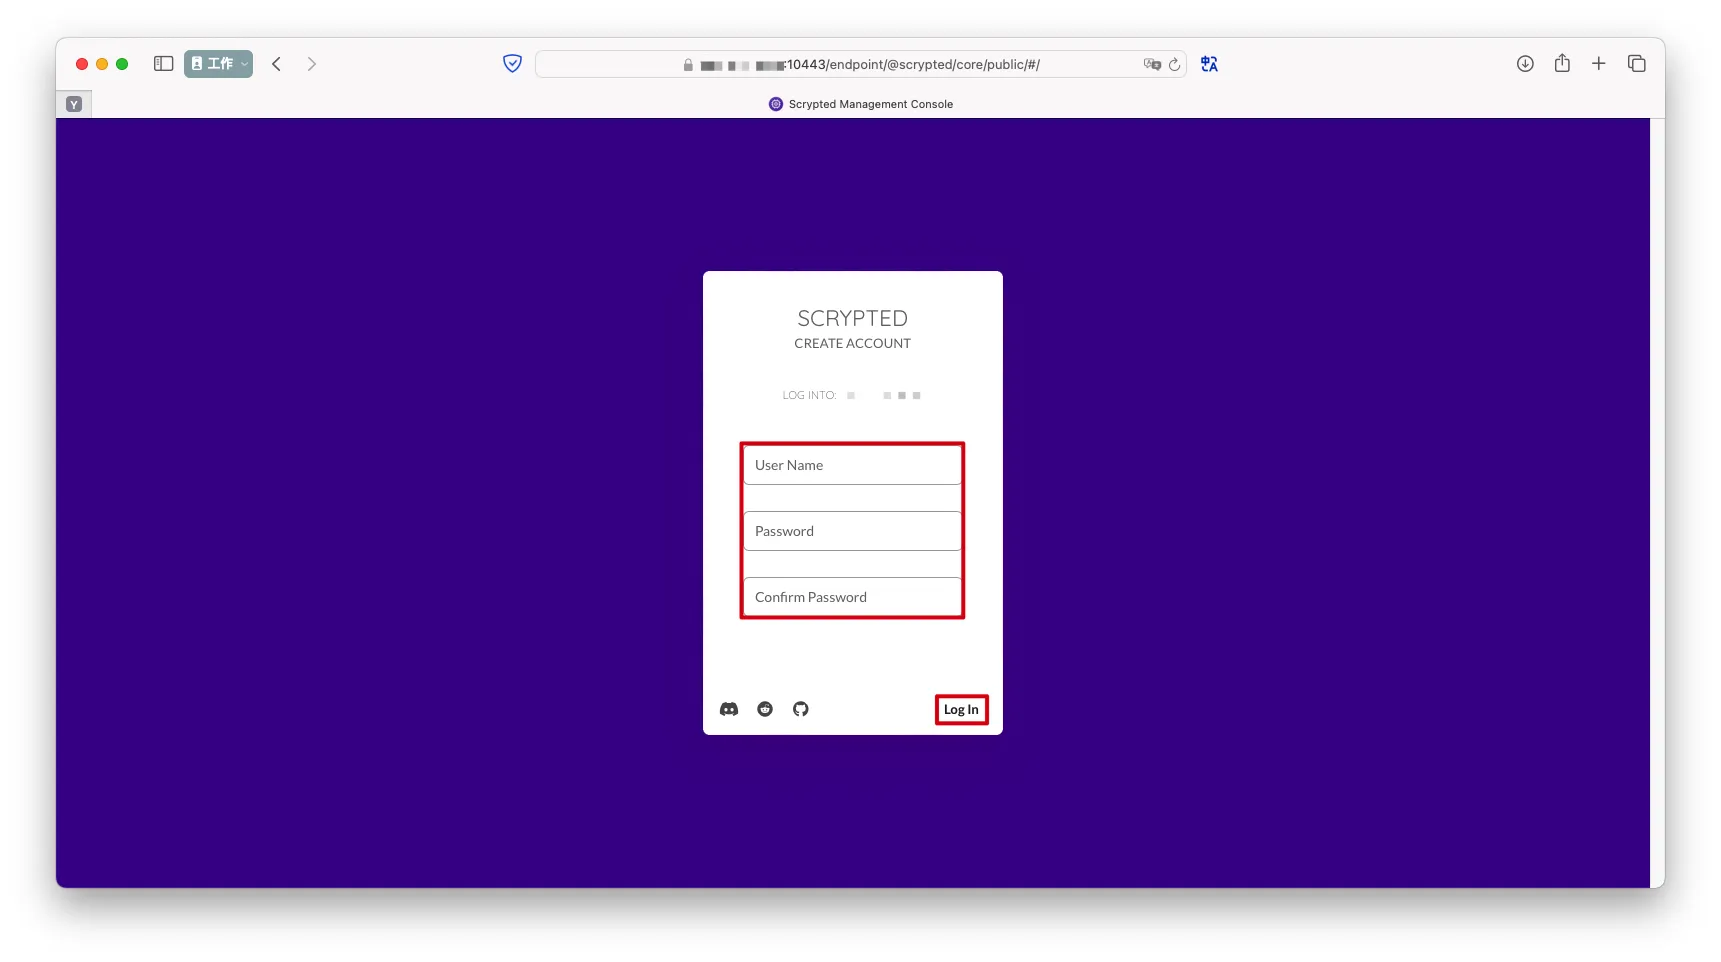Viewport: 1721px width, 962px height.
Task: Open a new tab with plus icon
Action: tap(1599, 64)
